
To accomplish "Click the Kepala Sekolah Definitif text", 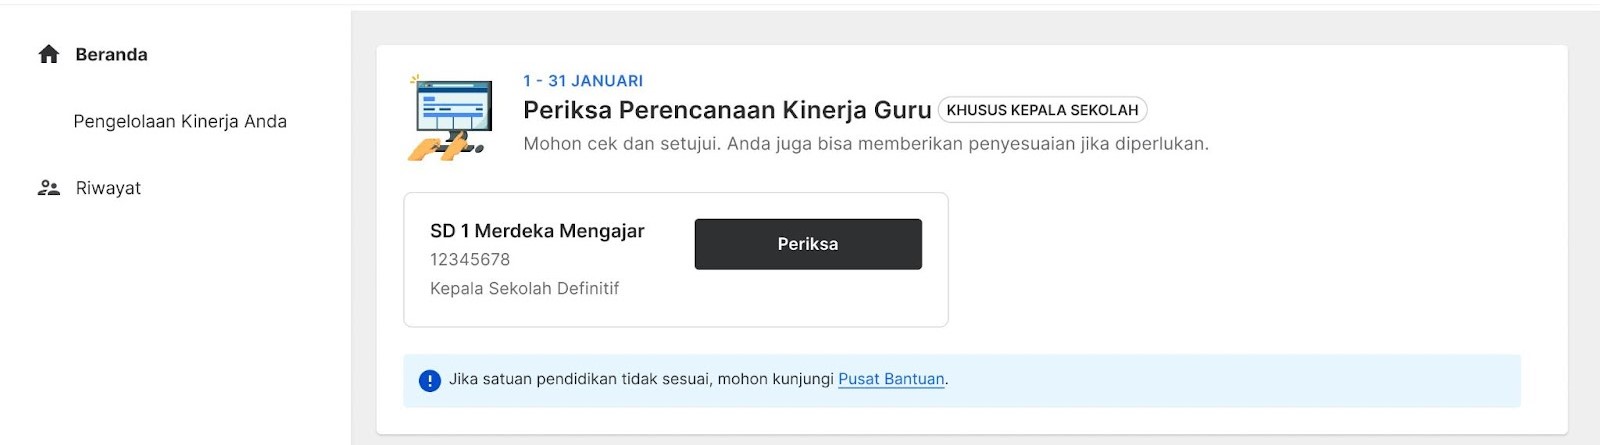I will pos(524,288).
